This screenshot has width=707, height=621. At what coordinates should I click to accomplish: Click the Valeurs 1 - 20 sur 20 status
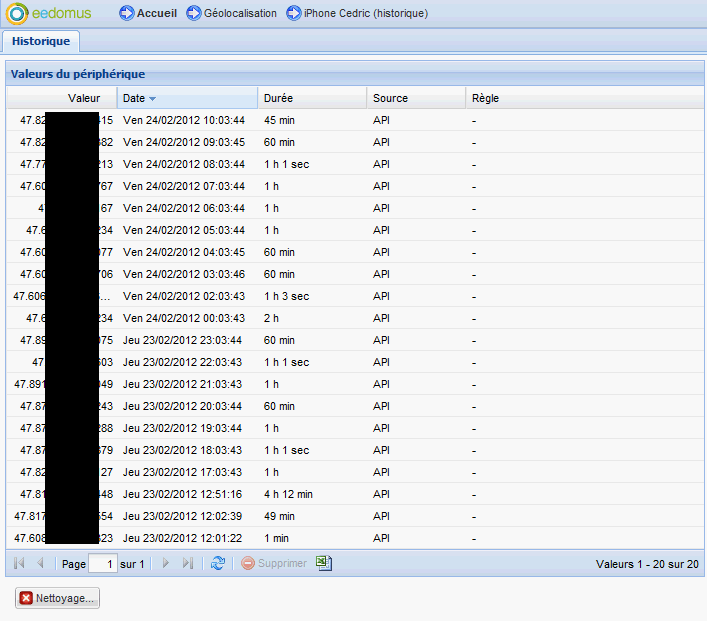[x=647, y=564]
